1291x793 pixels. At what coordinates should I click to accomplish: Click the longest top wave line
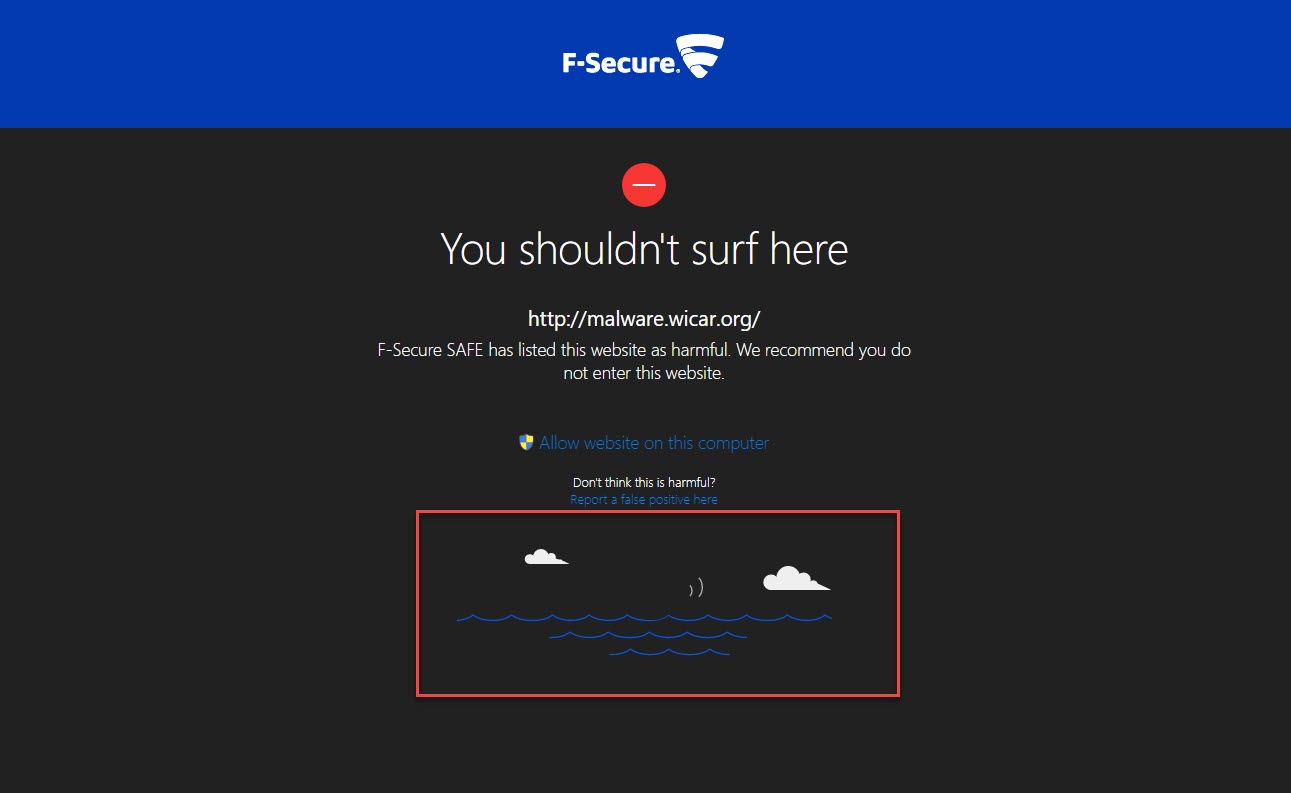[644, 618]
